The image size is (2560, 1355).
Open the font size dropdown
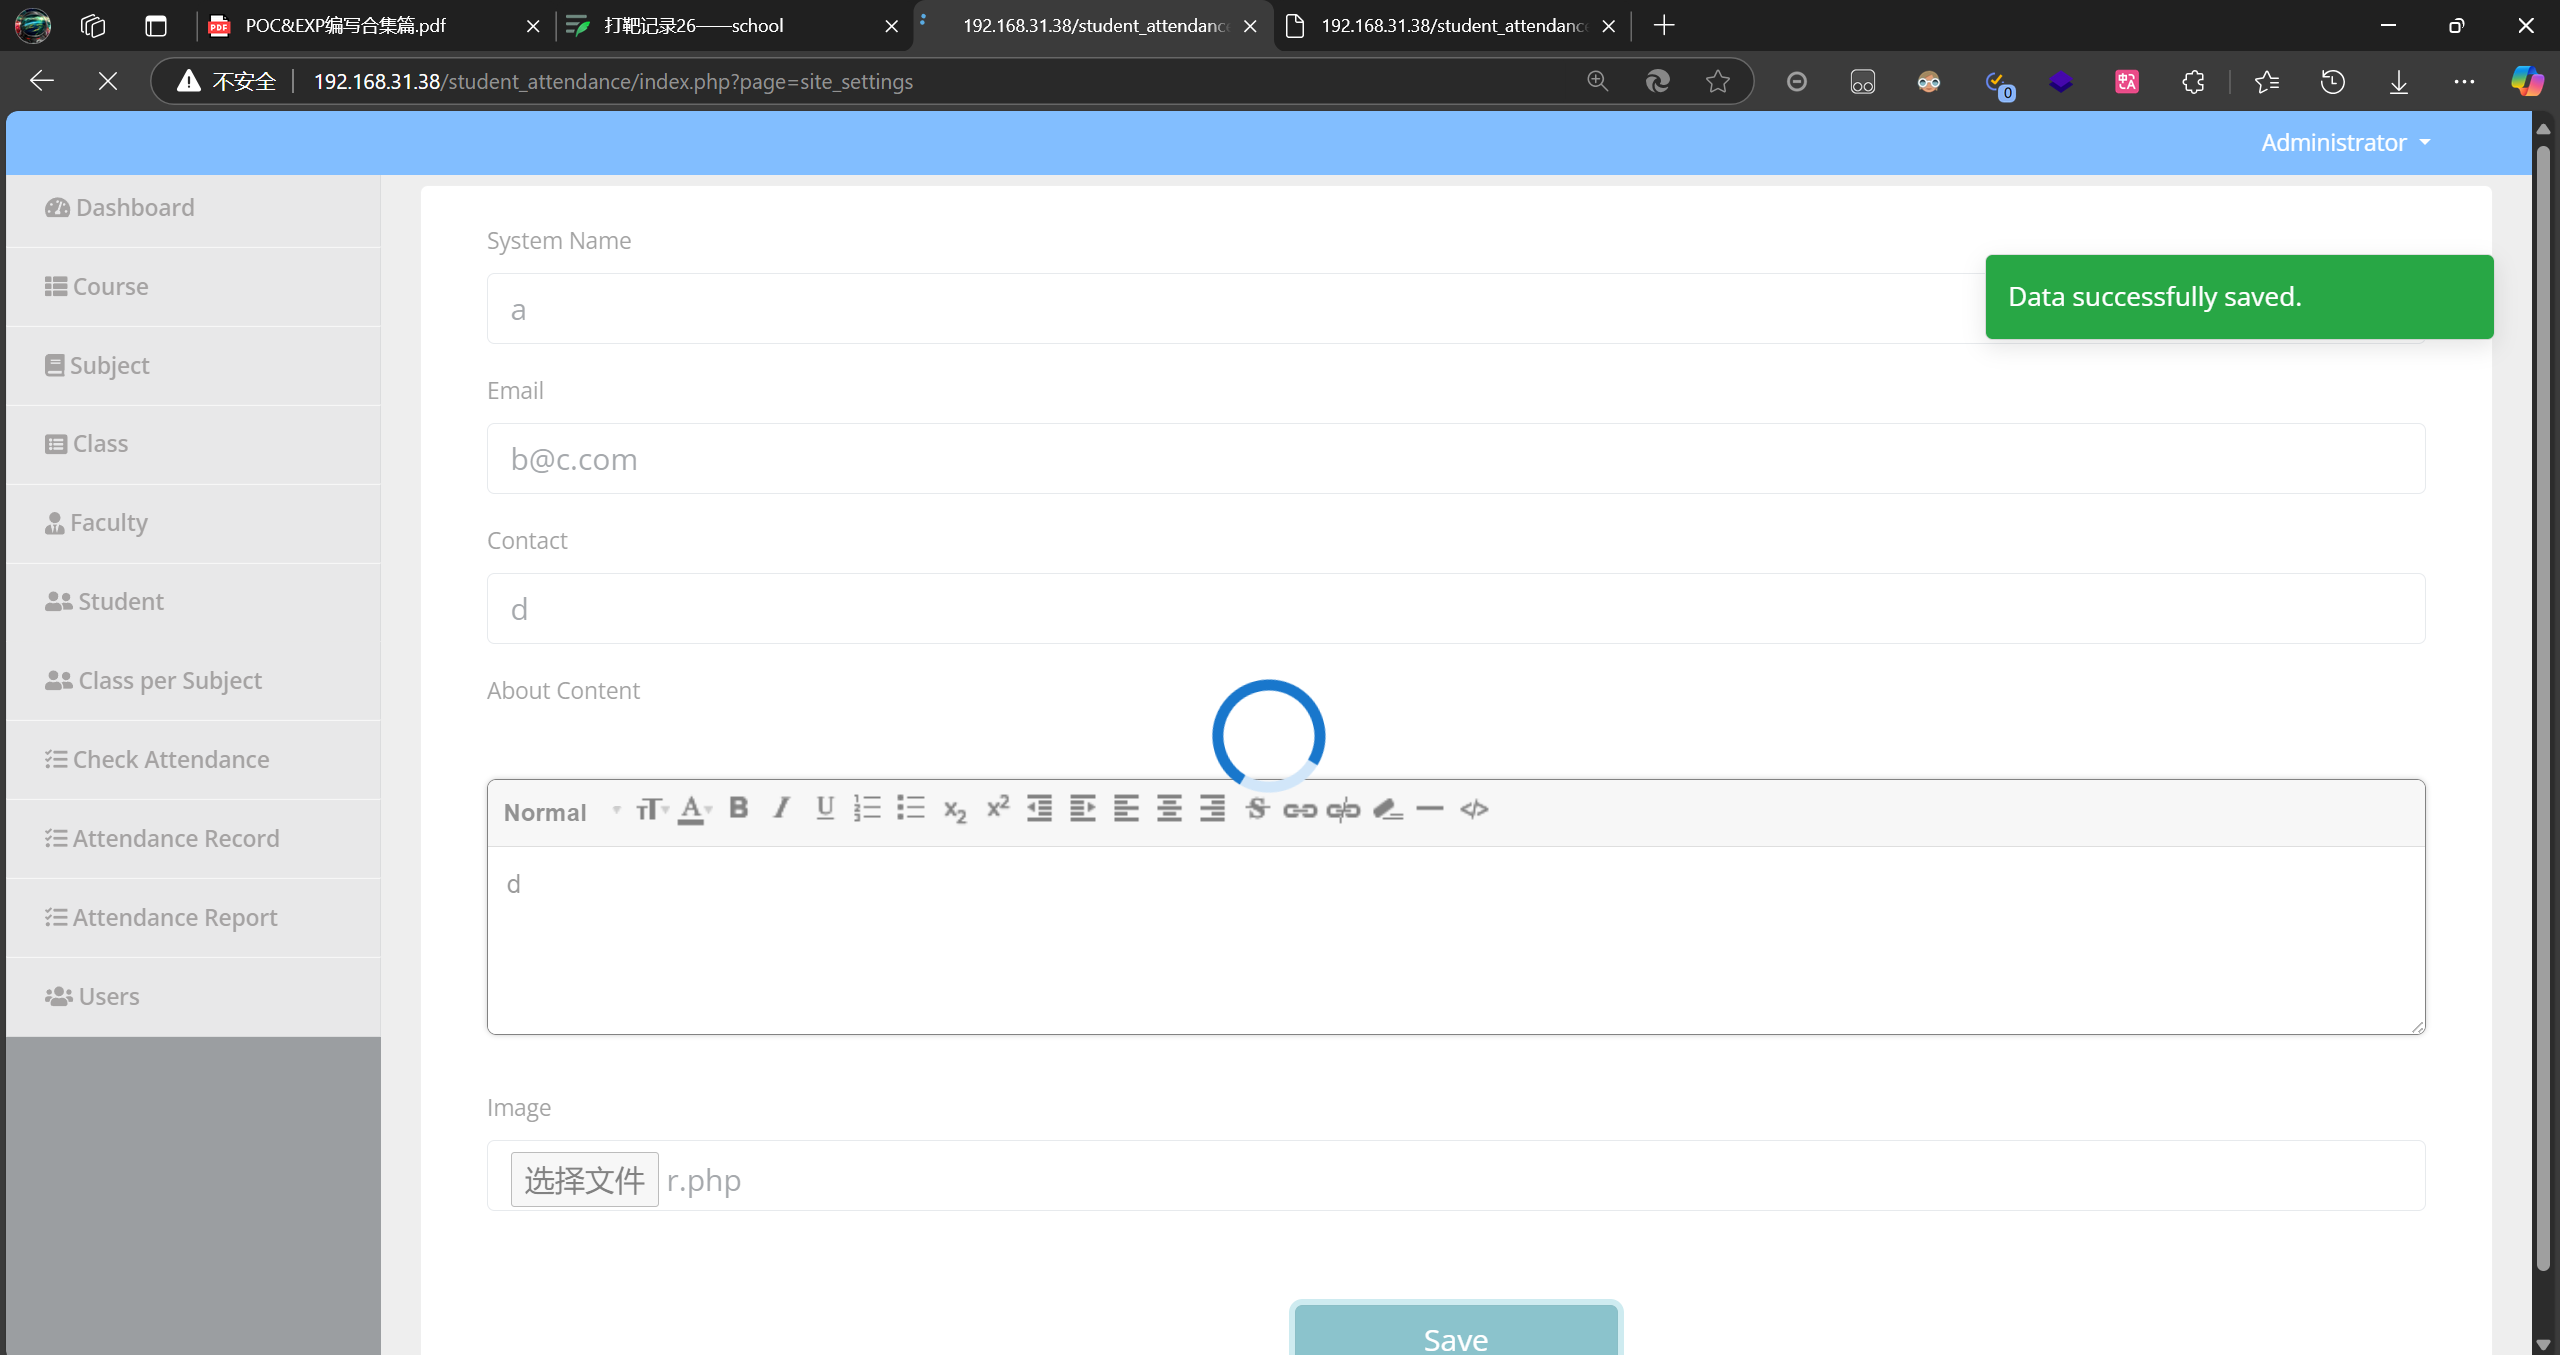click(651, 808)
